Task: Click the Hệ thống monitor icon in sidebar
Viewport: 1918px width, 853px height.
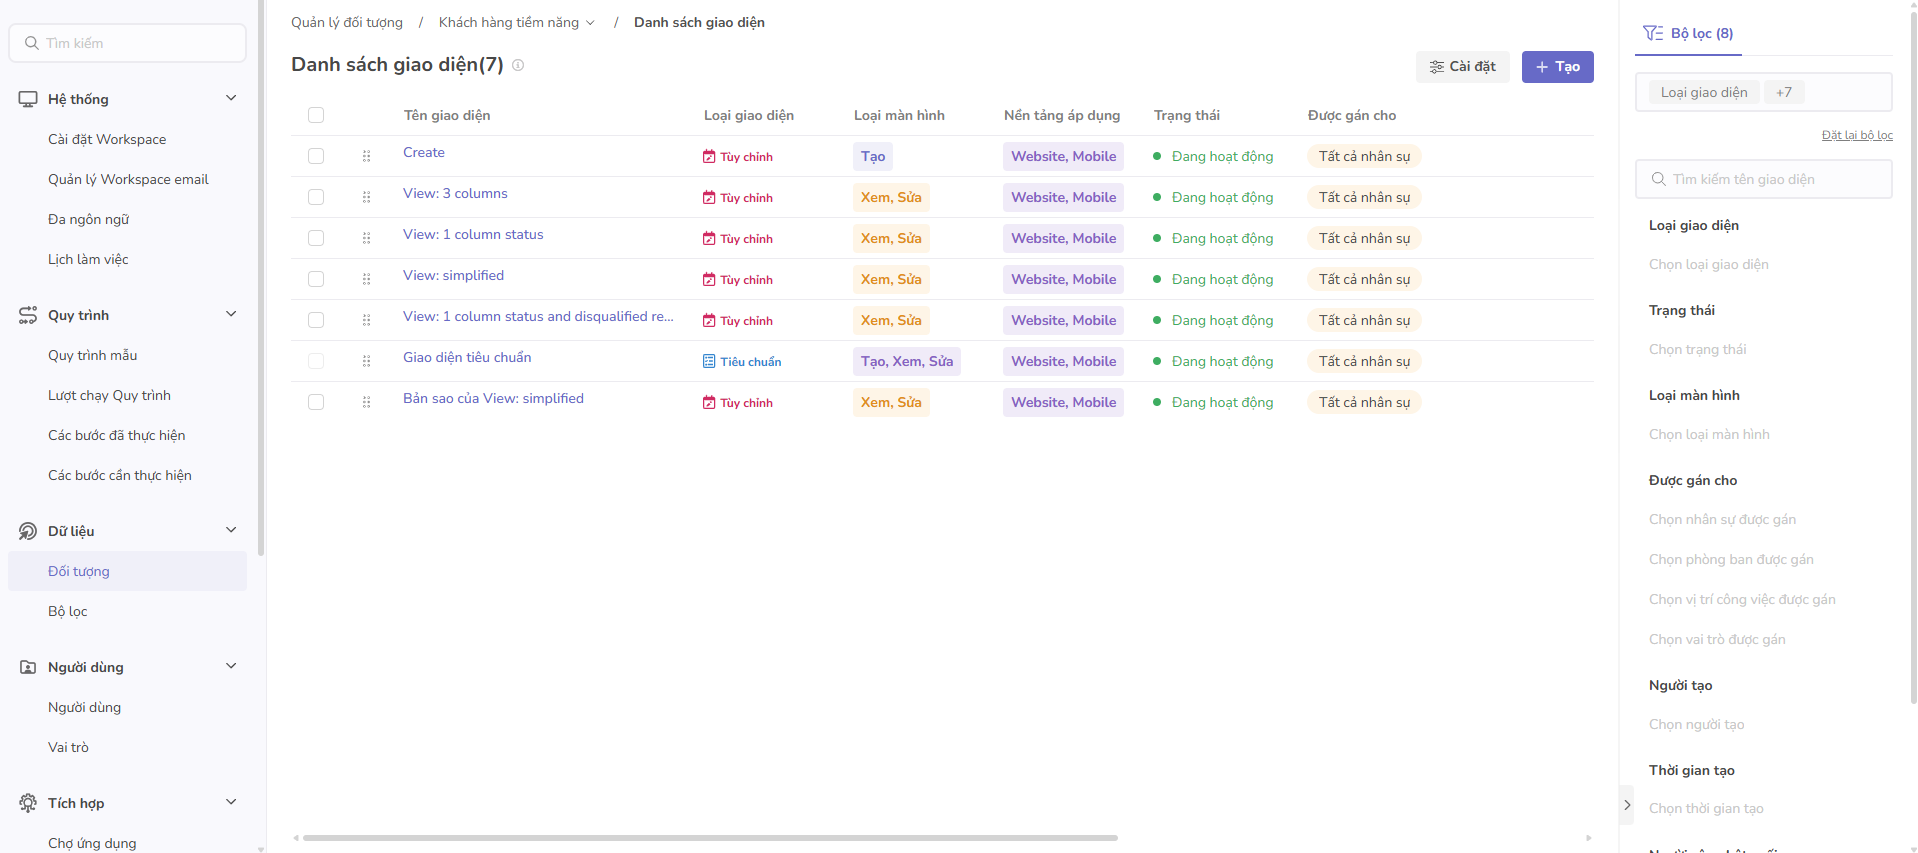Action: pos(28,99)
